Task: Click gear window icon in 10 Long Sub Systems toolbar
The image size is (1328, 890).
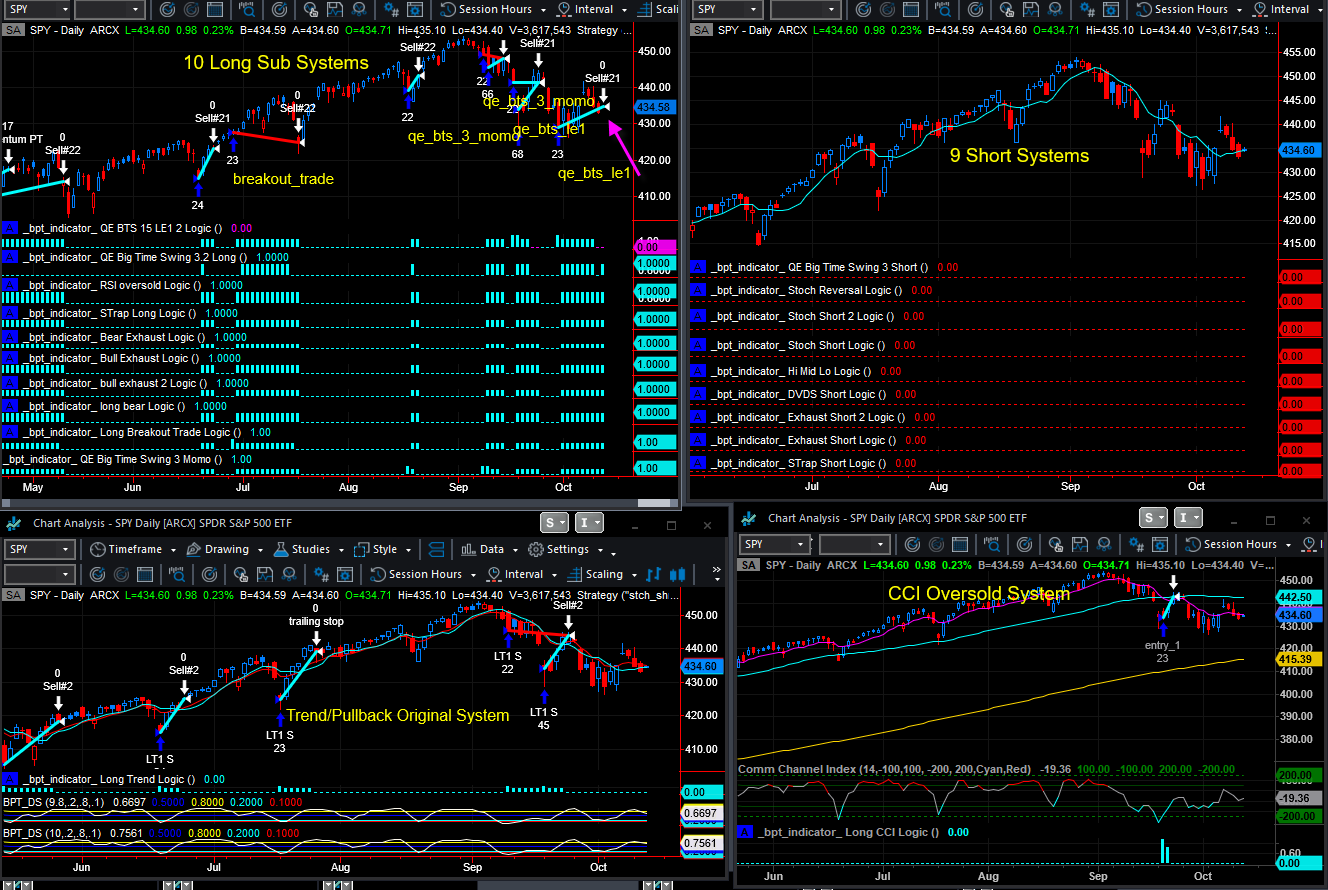Action: [417, 9]
